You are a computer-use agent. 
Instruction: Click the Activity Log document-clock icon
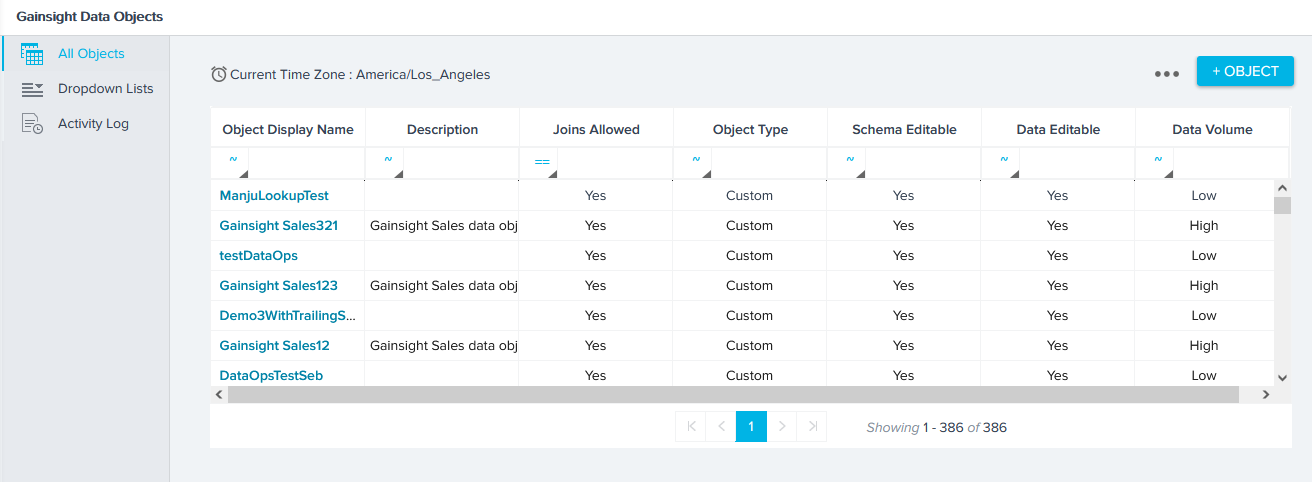(x=32, y=124)
